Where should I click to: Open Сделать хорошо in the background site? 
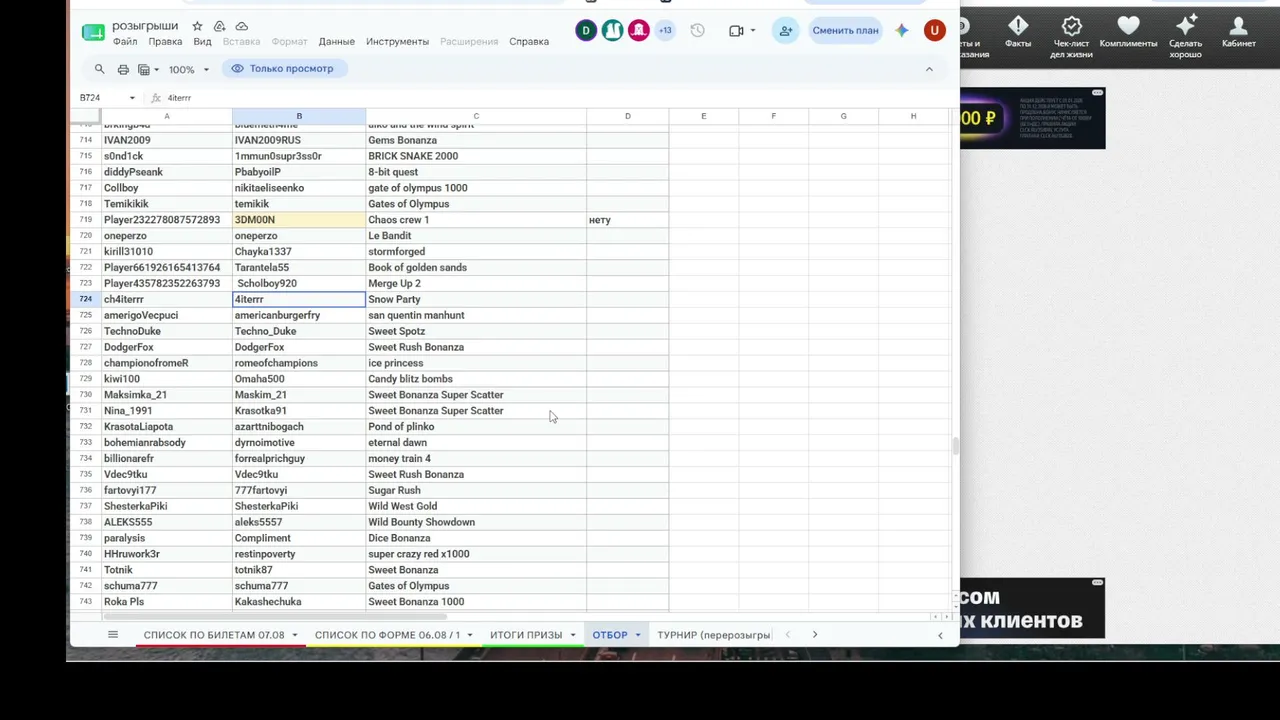click(1186, 37)
